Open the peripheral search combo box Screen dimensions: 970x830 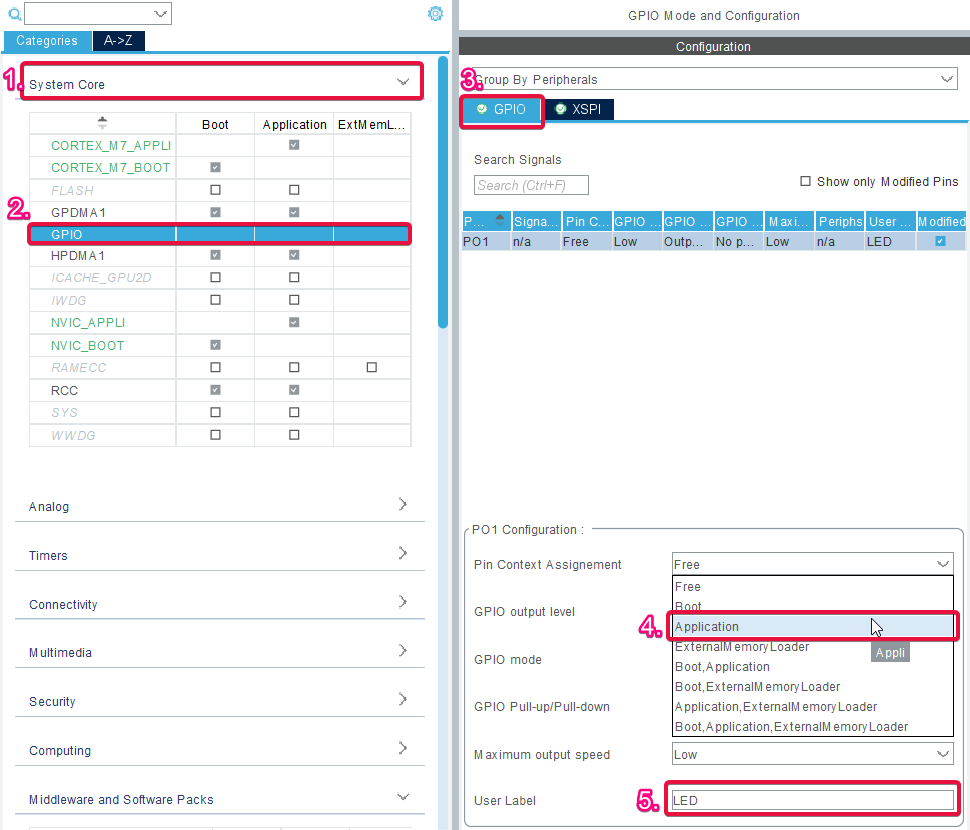98,14
